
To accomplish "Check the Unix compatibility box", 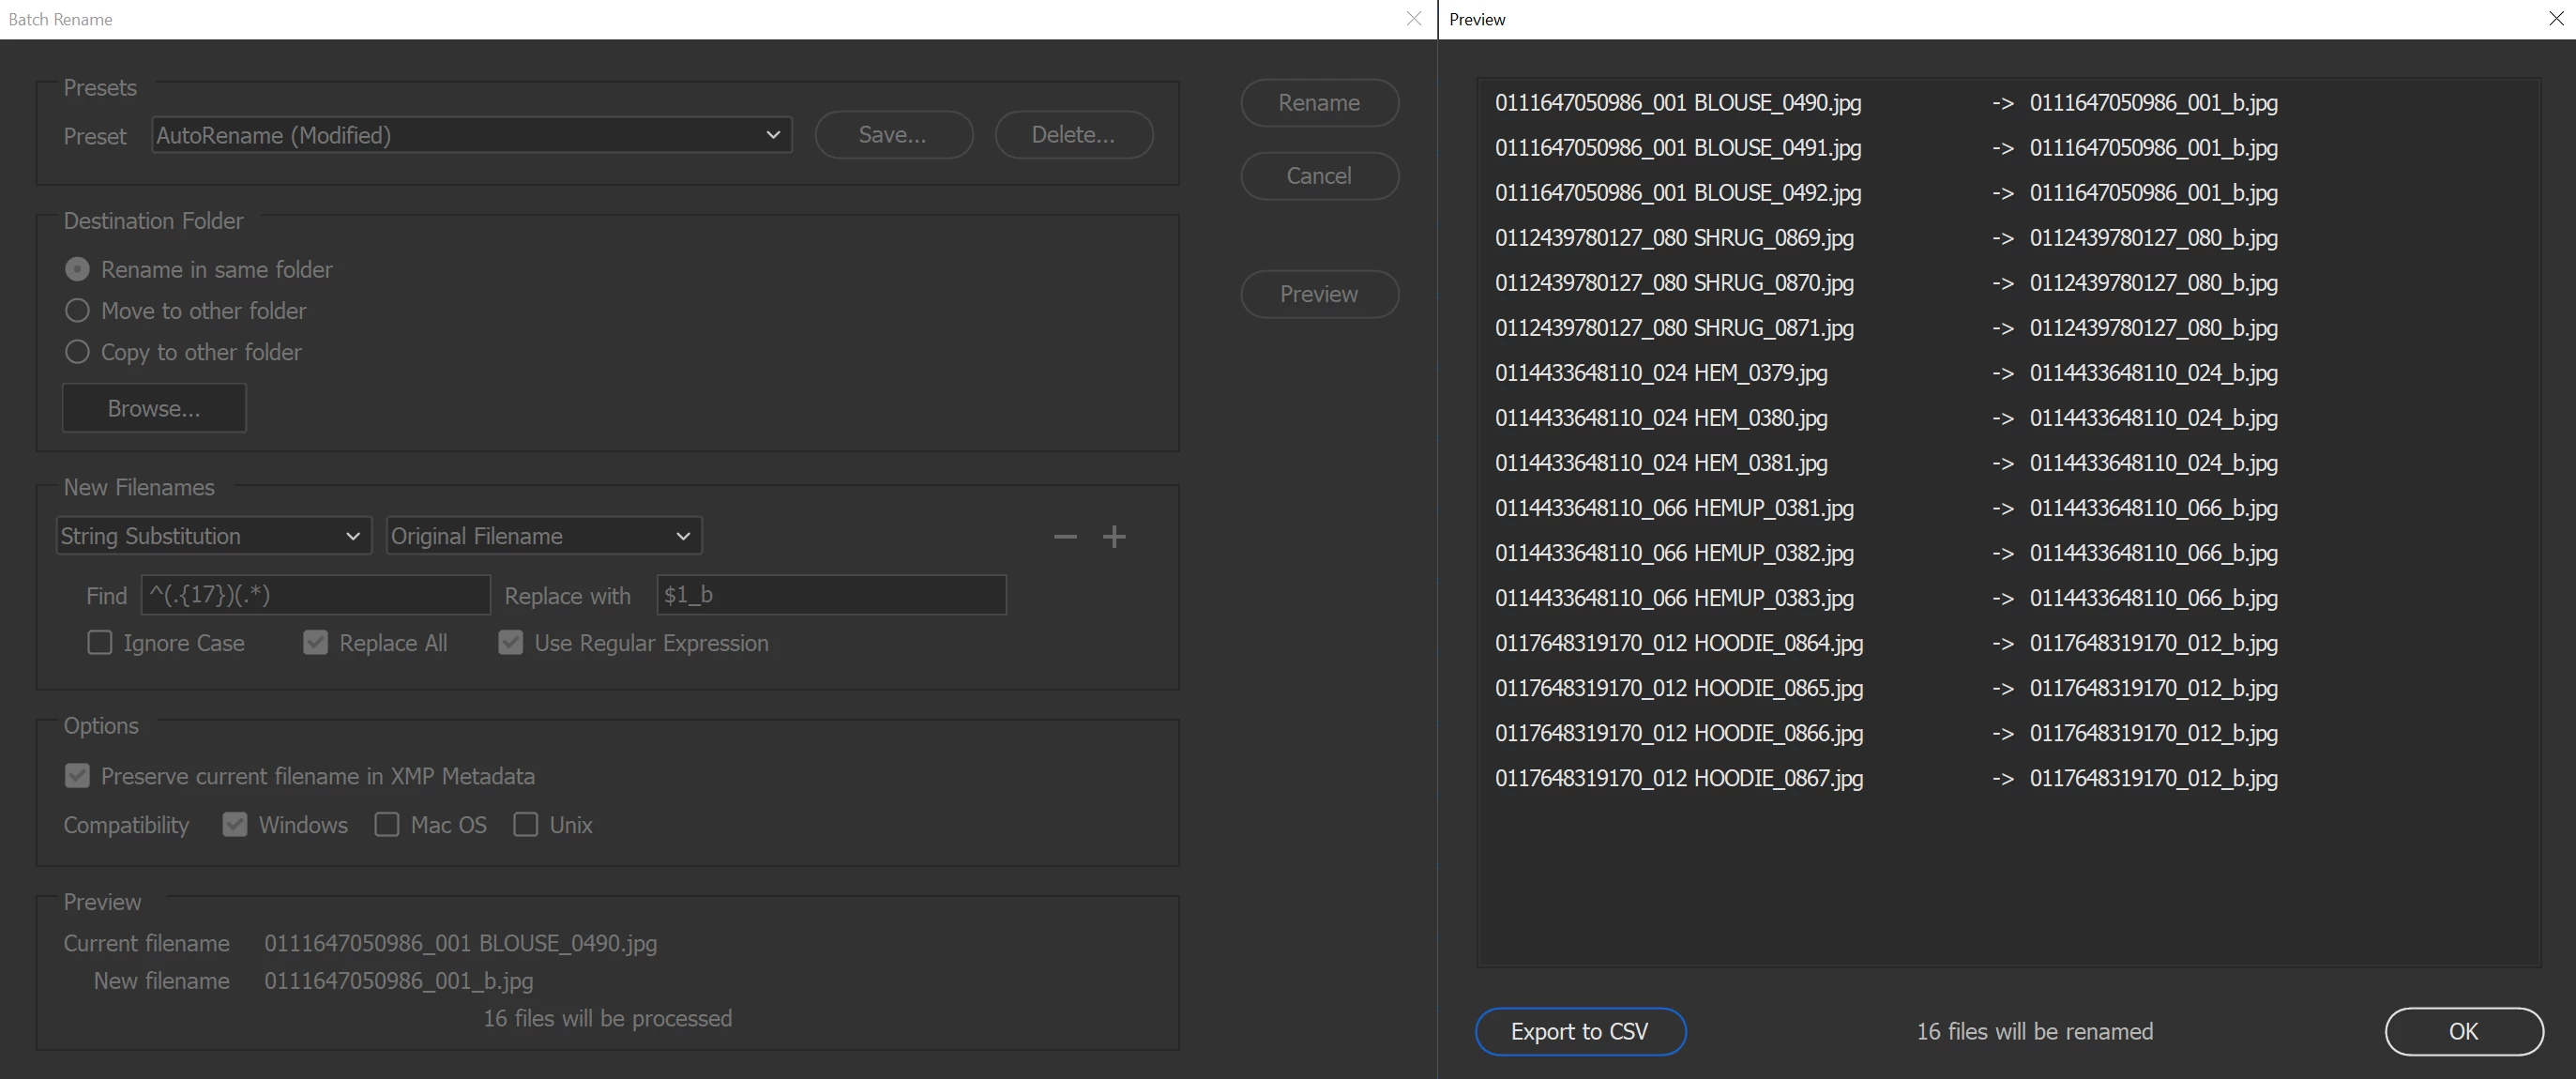I will [x=525, y=825].
